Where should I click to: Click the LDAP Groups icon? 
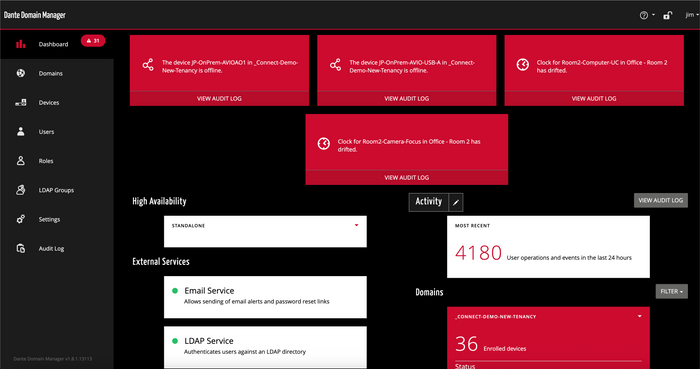pyautogui.click(x=21, y=190)
